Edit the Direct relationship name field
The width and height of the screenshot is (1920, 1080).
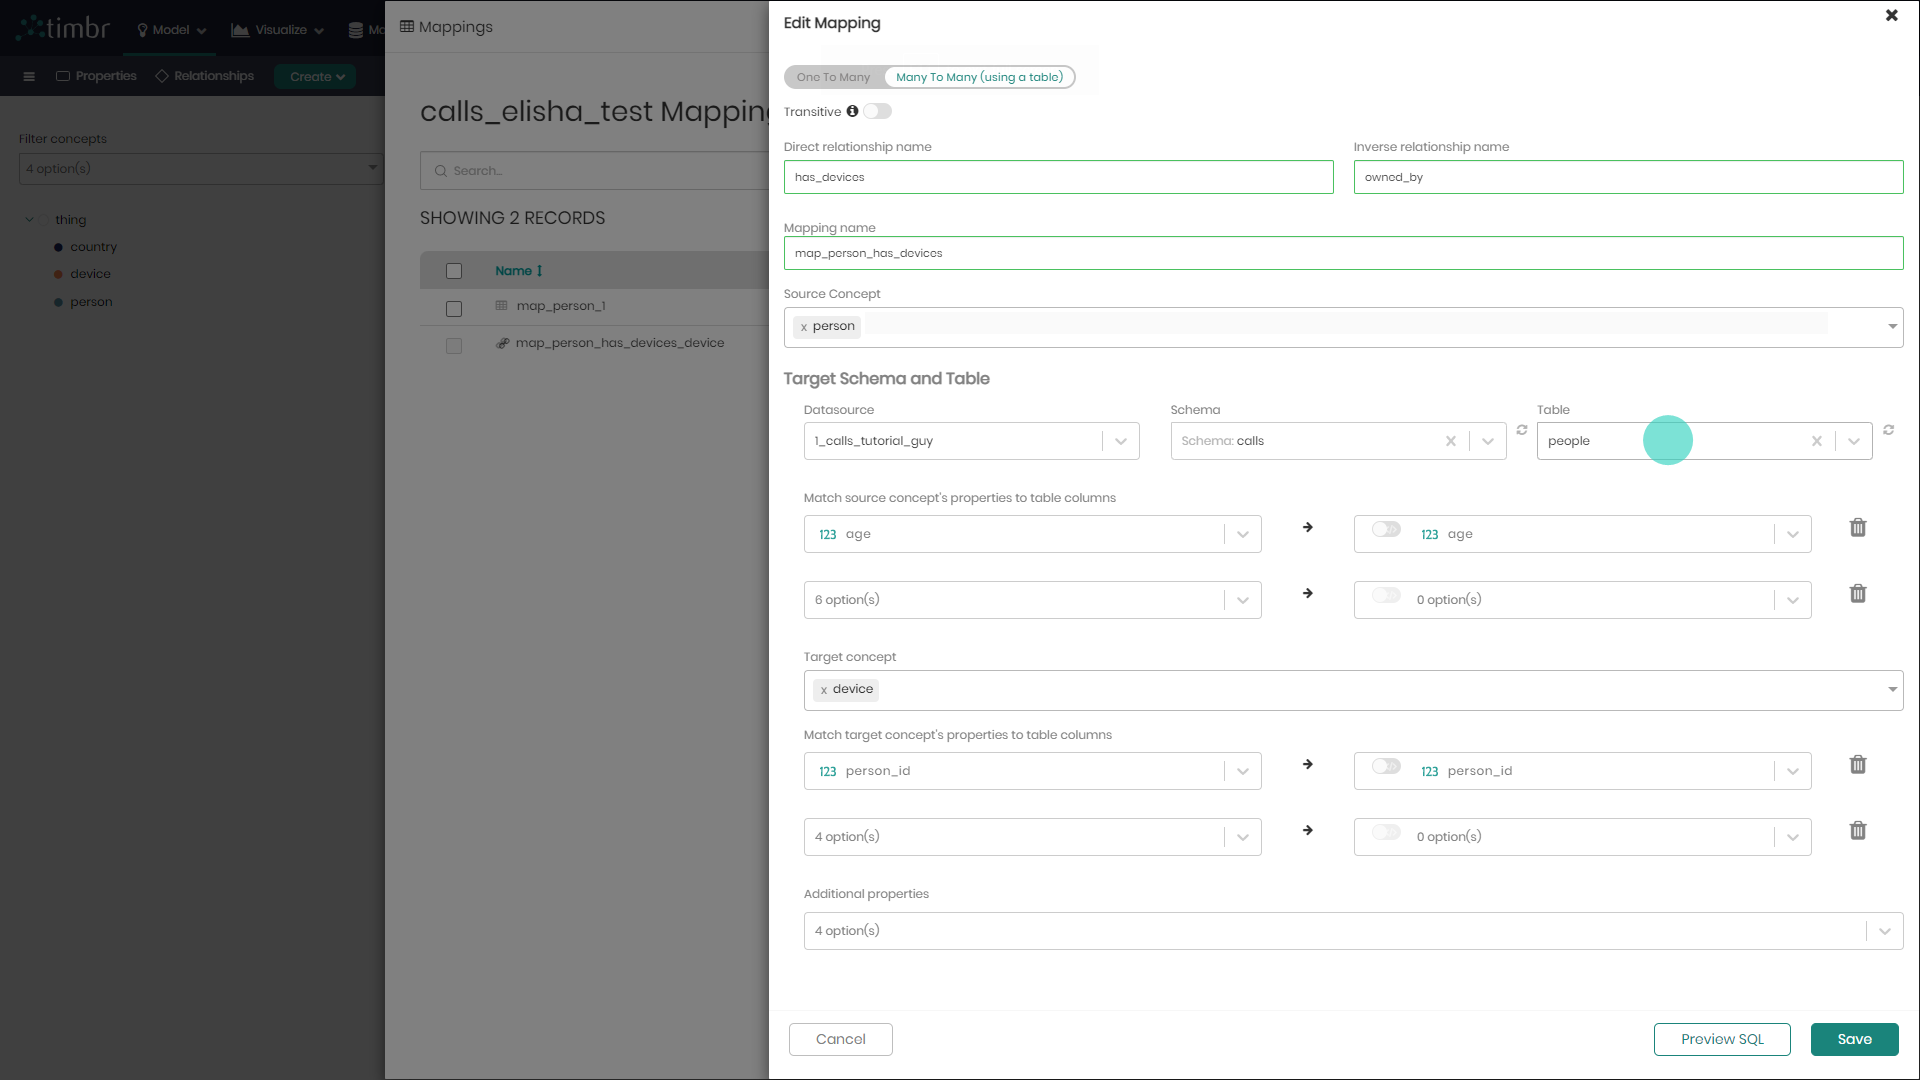point(1058,177)
